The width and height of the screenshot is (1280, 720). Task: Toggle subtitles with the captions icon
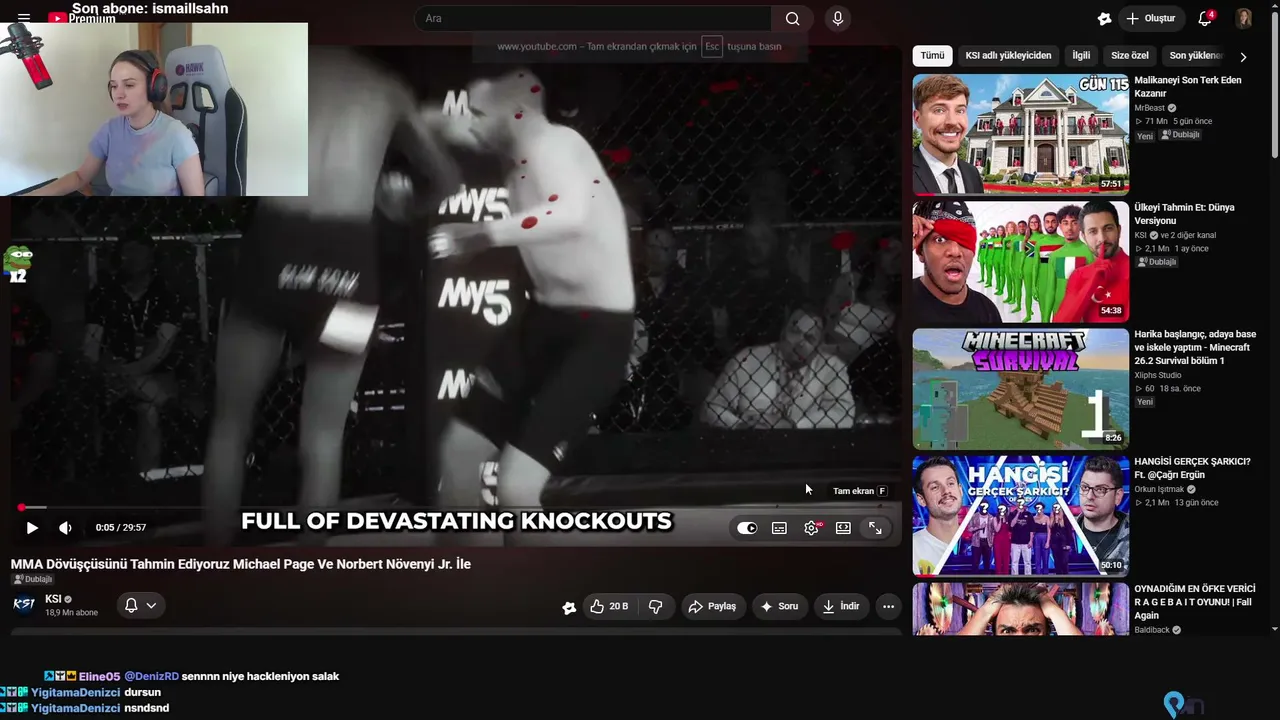click(779, 528)
